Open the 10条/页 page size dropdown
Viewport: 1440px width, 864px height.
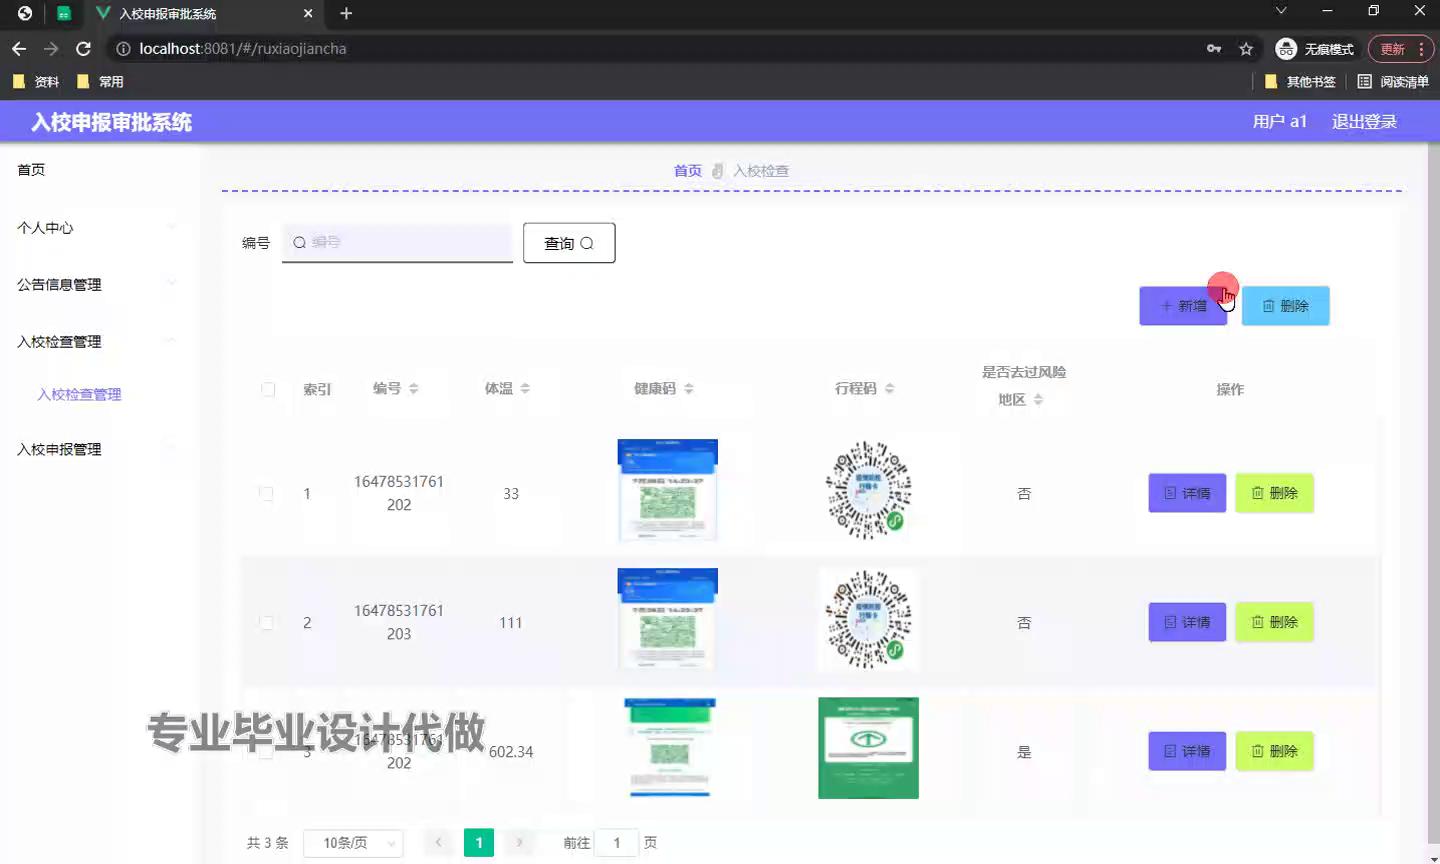tap(353, 843)
